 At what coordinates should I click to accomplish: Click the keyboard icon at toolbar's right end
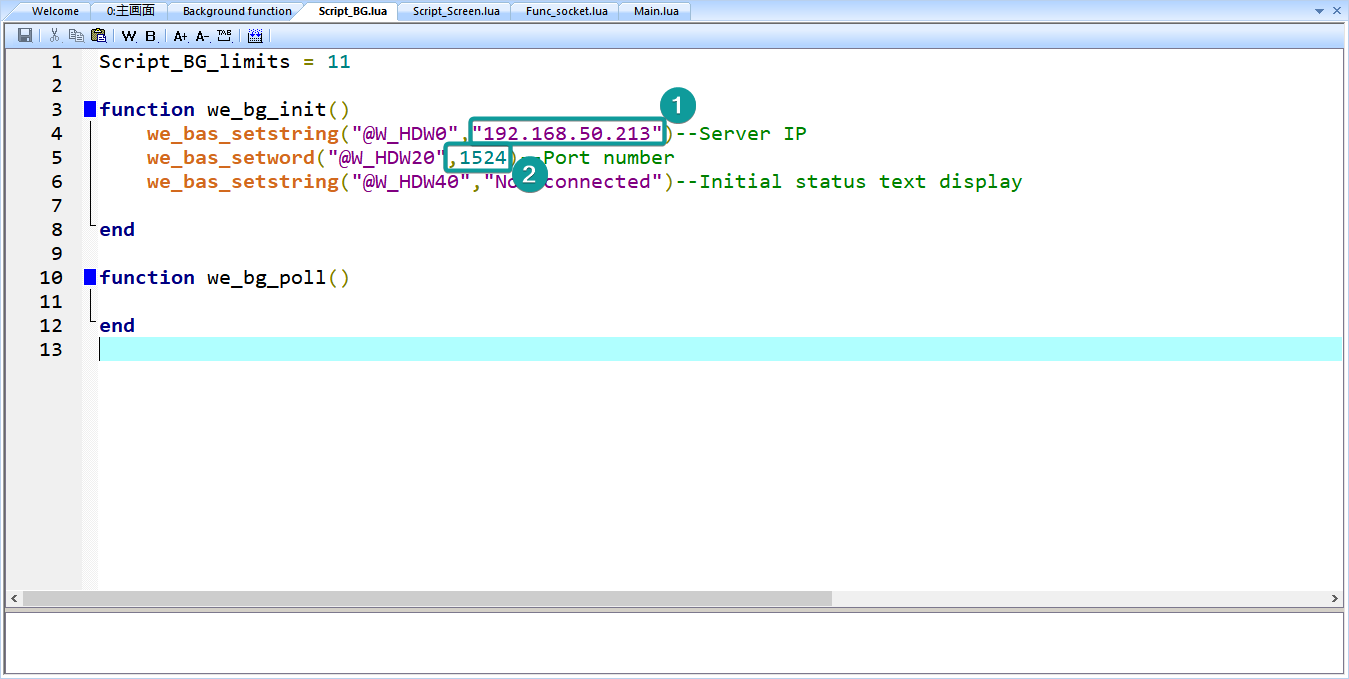point(254,35)
